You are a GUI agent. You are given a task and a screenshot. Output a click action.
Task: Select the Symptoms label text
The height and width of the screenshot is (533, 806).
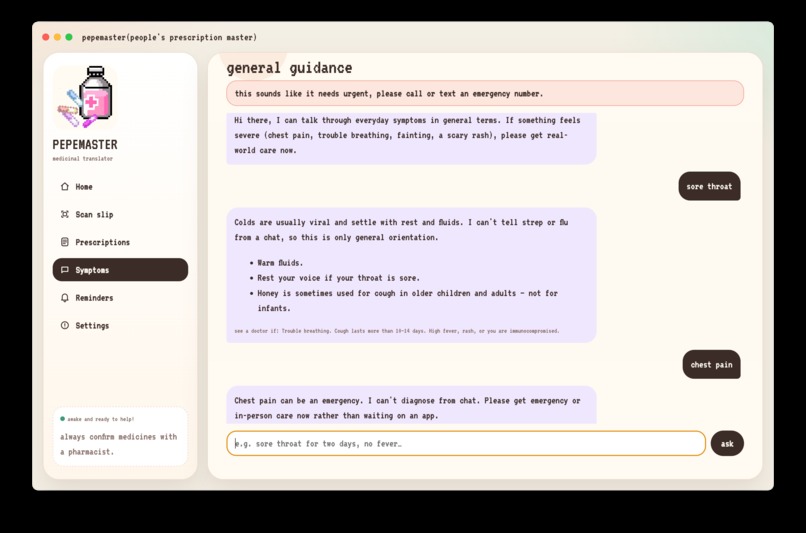coord(92,270)
